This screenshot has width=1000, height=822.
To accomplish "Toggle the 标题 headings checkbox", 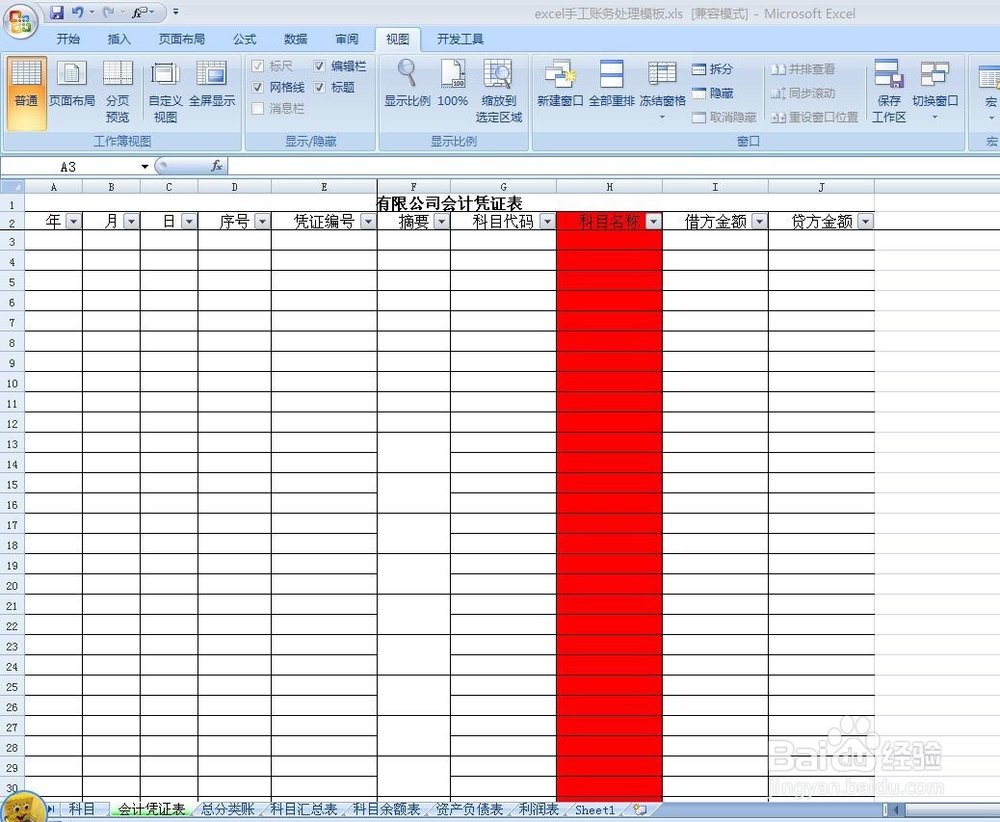I will (320, 87).
